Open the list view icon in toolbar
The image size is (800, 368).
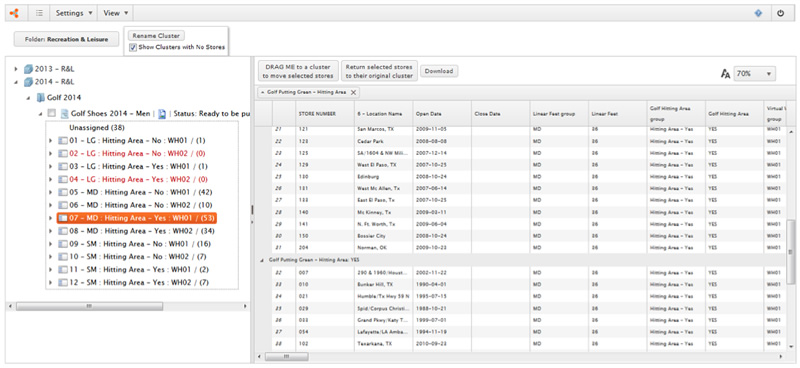(39, 13)
